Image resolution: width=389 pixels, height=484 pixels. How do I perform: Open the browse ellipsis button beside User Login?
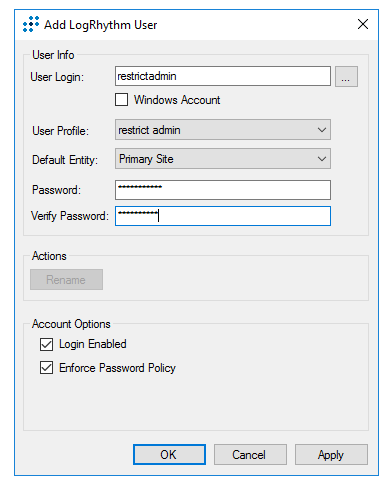346,76
